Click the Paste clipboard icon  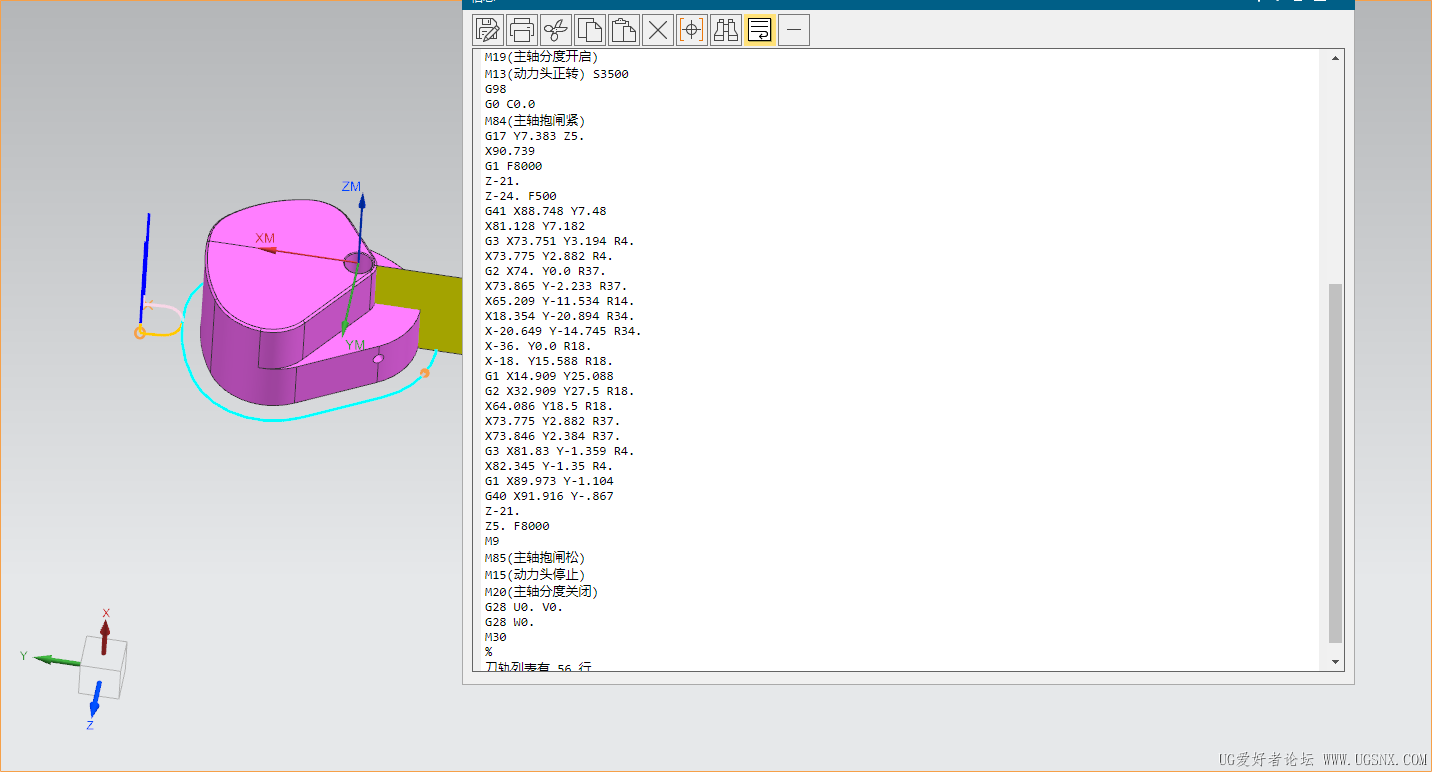[623, 30]
